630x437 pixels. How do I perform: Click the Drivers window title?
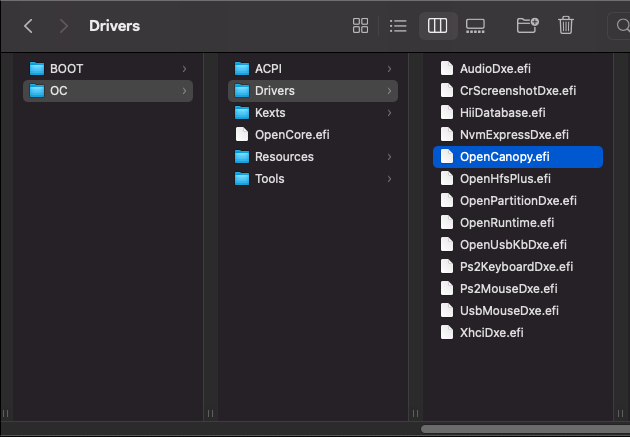pos(115,26)
